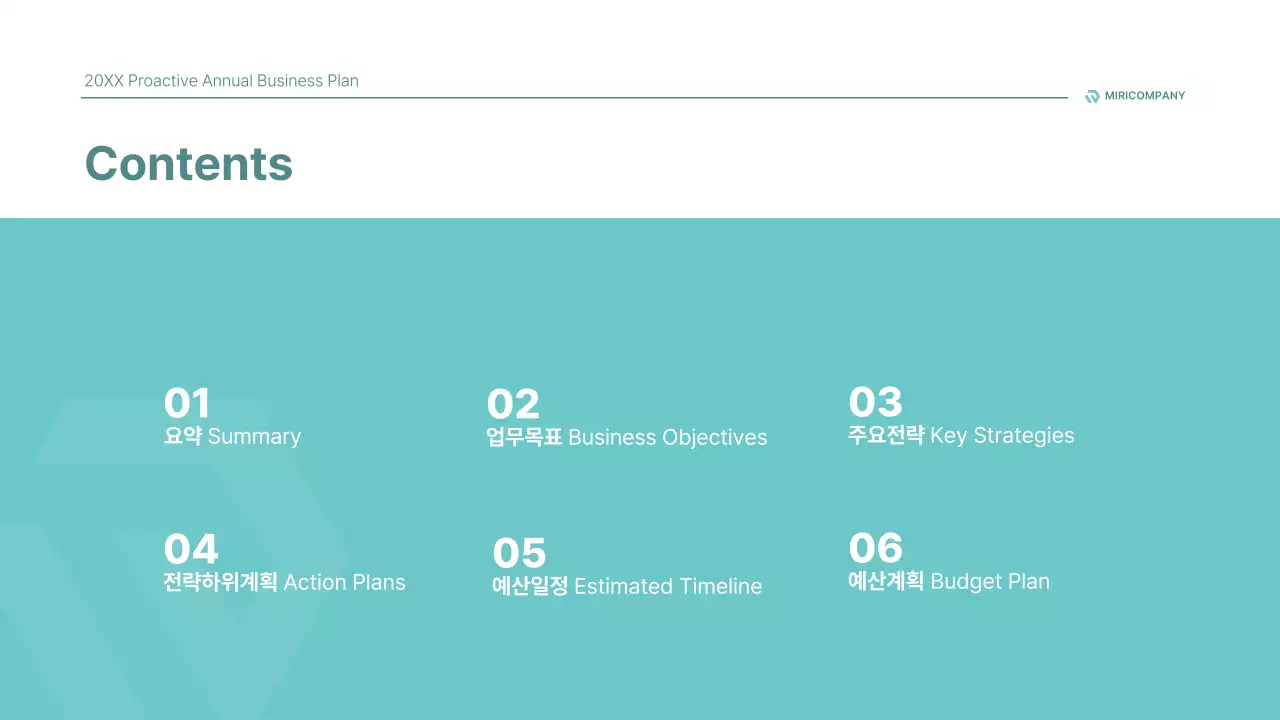This screenshot has height=720, width=1280.
Task: Select the 'Key Strategies' entry
Action: tap(1001, 436)
